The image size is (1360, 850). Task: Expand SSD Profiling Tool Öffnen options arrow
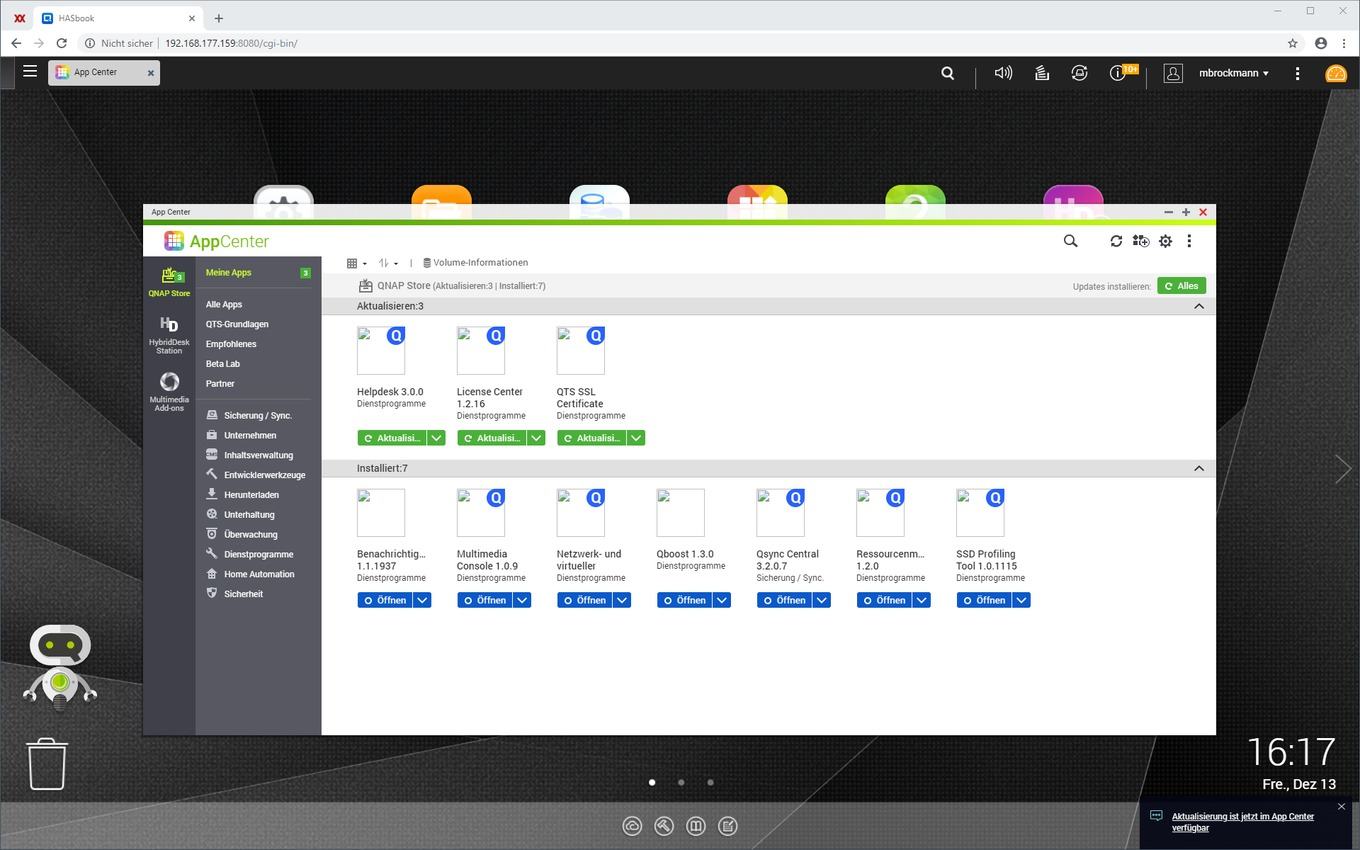click(x=1022, y=600)
